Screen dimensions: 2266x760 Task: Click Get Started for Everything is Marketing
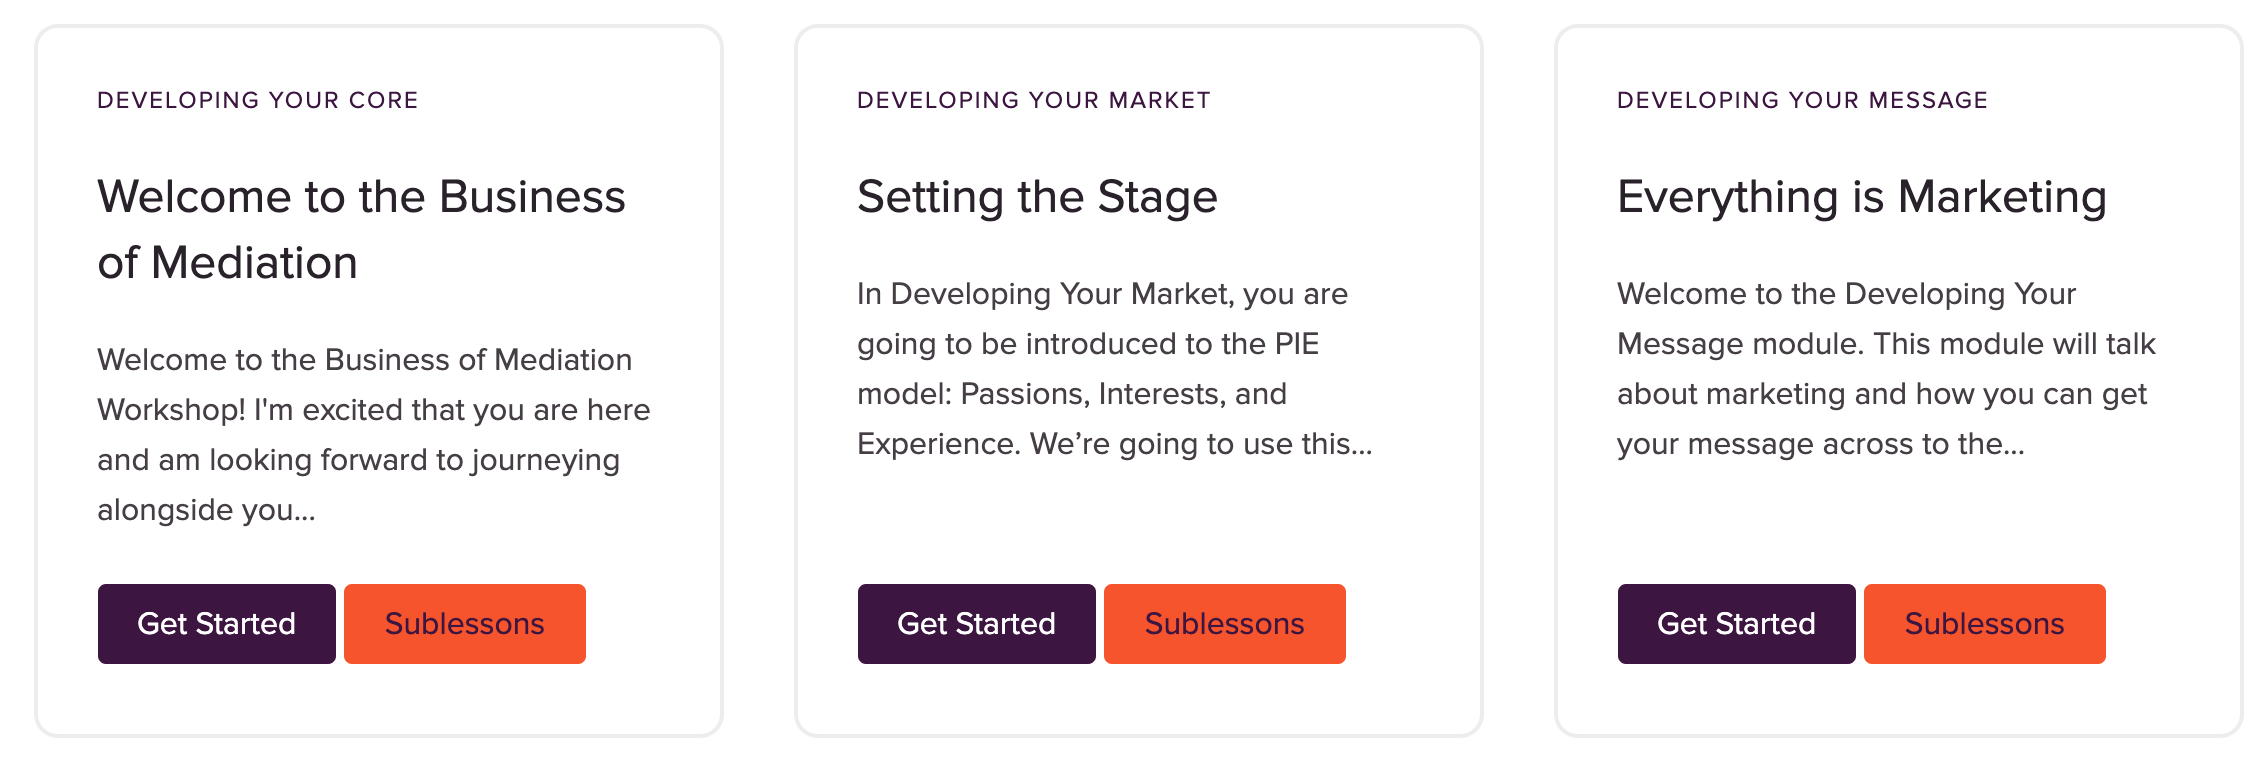[x=1736, y=624]
